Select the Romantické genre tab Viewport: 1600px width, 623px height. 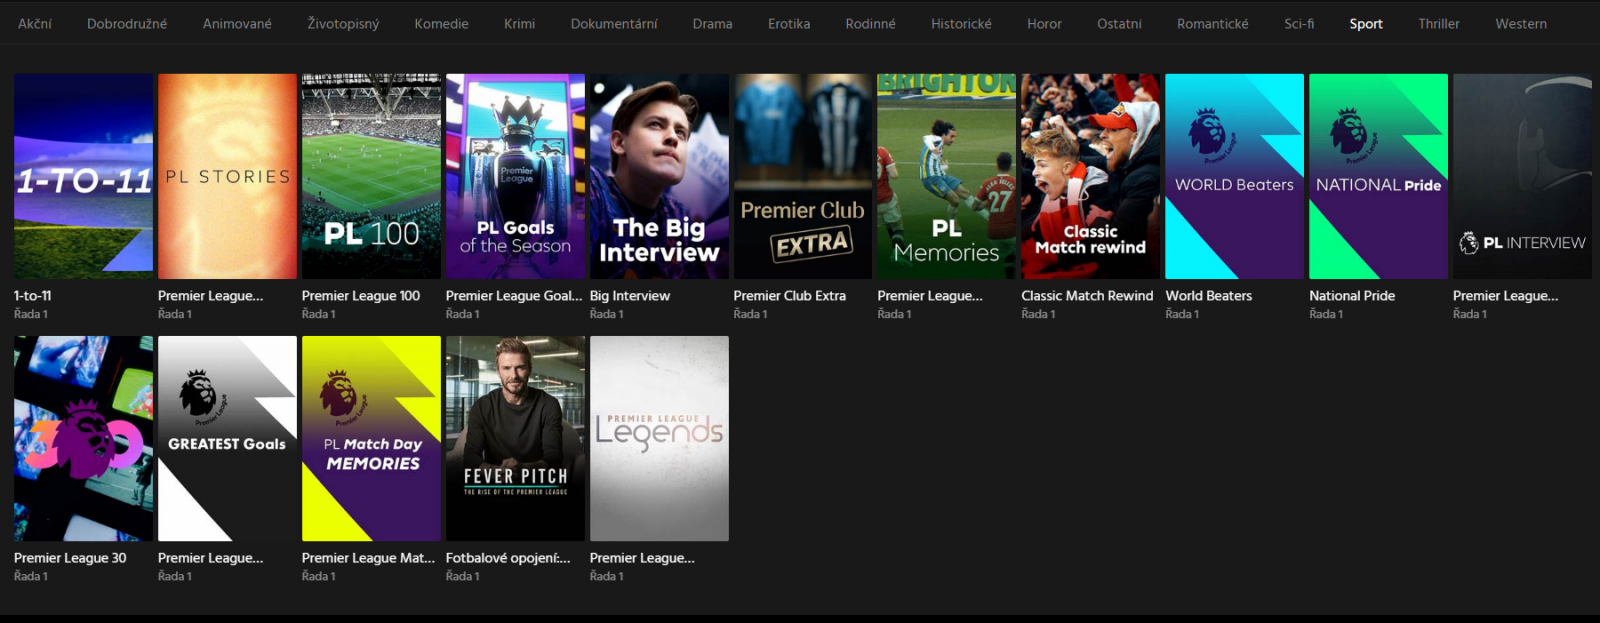tap(1212, 24)
